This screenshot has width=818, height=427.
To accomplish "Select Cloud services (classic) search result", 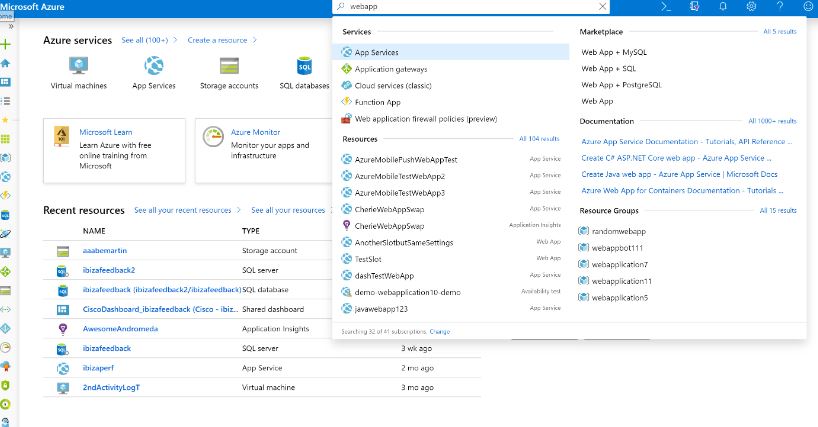I will tap(393, 86).
